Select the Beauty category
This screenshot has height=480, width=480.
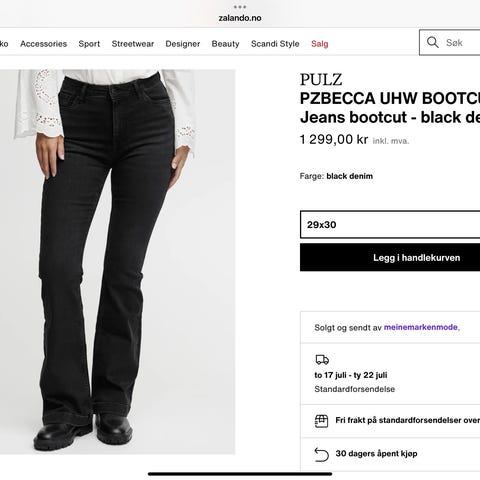225,44
